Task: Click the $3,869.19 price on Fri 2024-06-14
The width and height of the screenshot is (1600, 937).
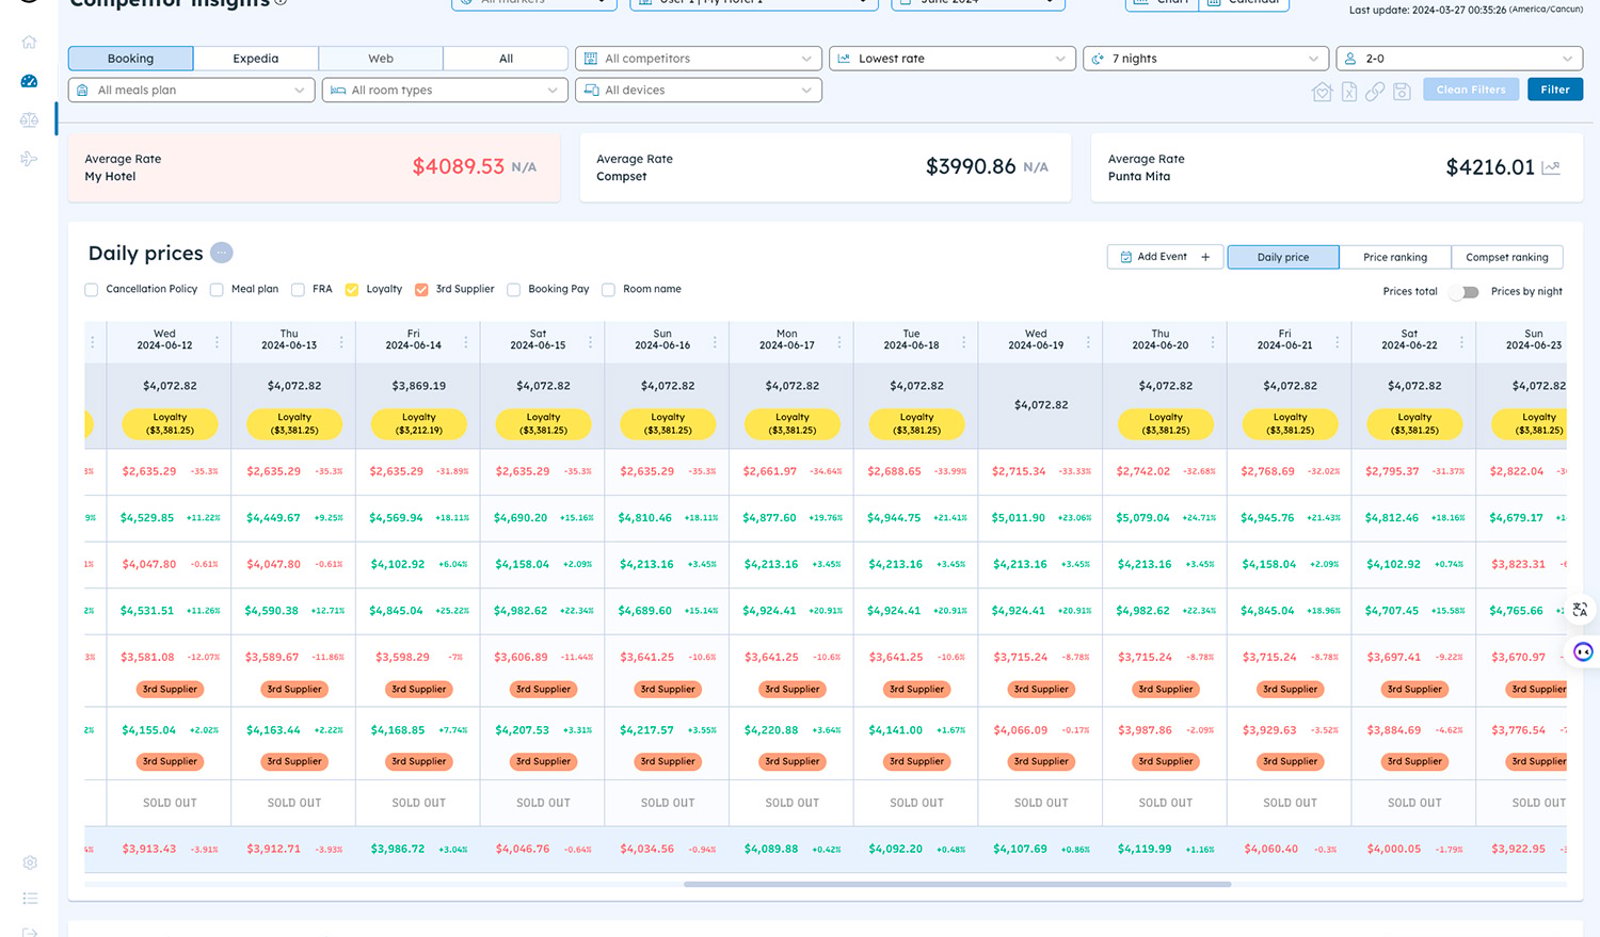Action: [419, 386]
